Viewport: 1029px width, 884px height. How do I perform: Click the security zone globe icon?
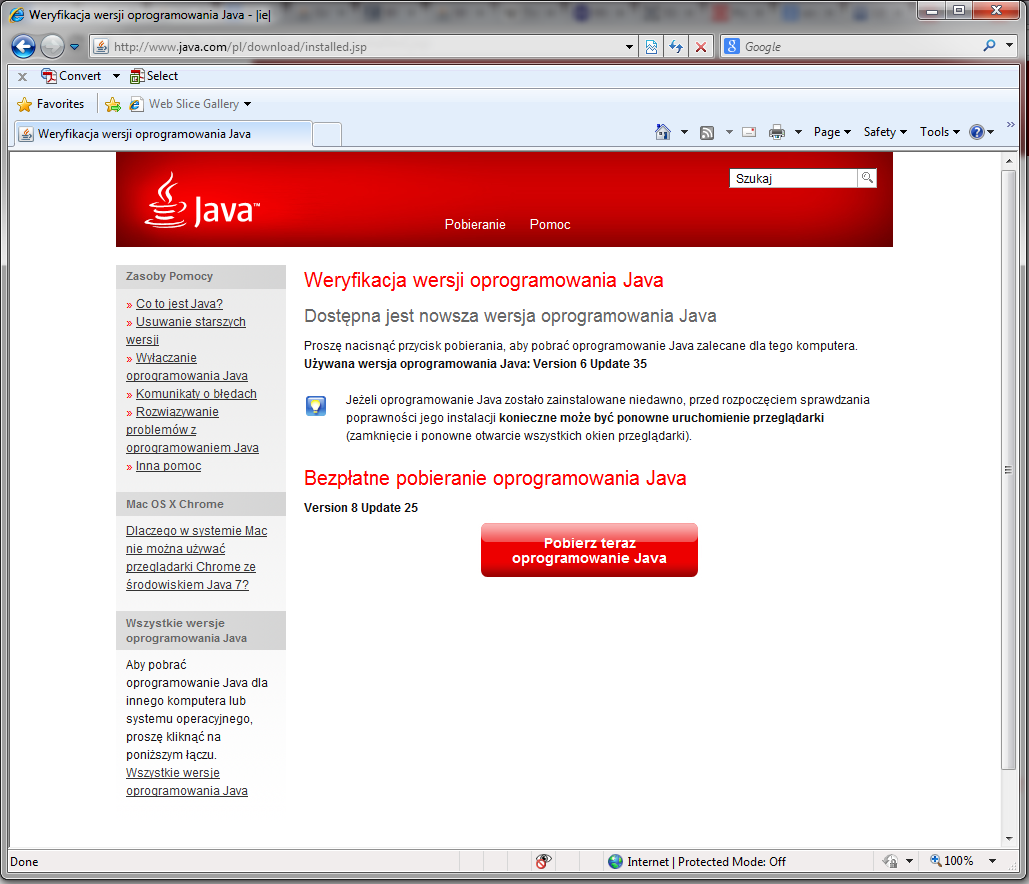click(615, 862)
